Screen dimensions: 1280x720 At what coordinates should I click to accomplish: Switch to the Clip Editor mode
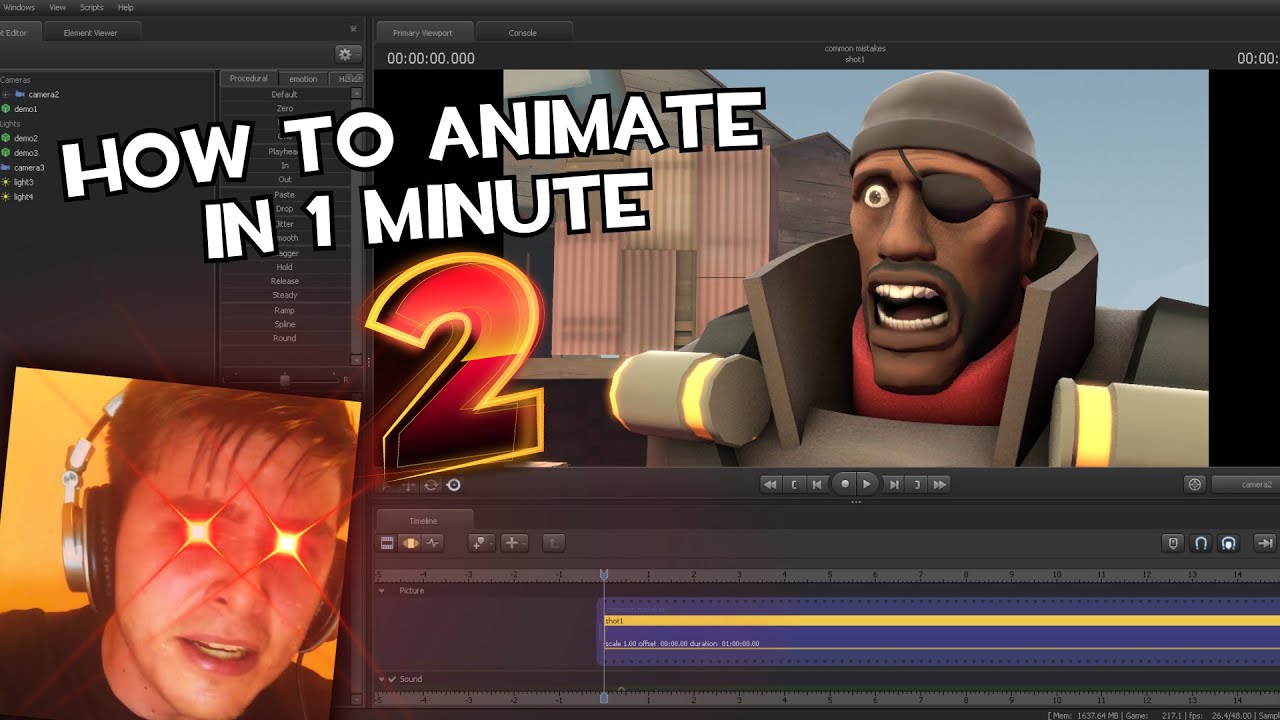(388, 543)
